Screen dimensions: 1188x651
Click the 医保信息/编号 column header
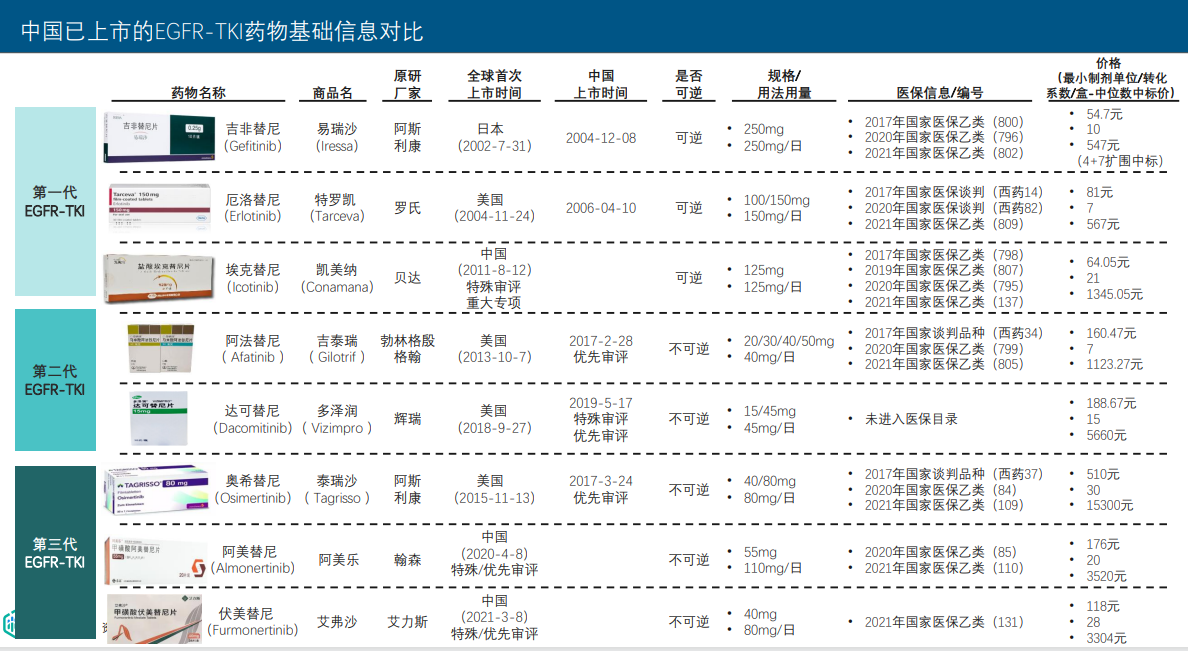tap(938, 89)
